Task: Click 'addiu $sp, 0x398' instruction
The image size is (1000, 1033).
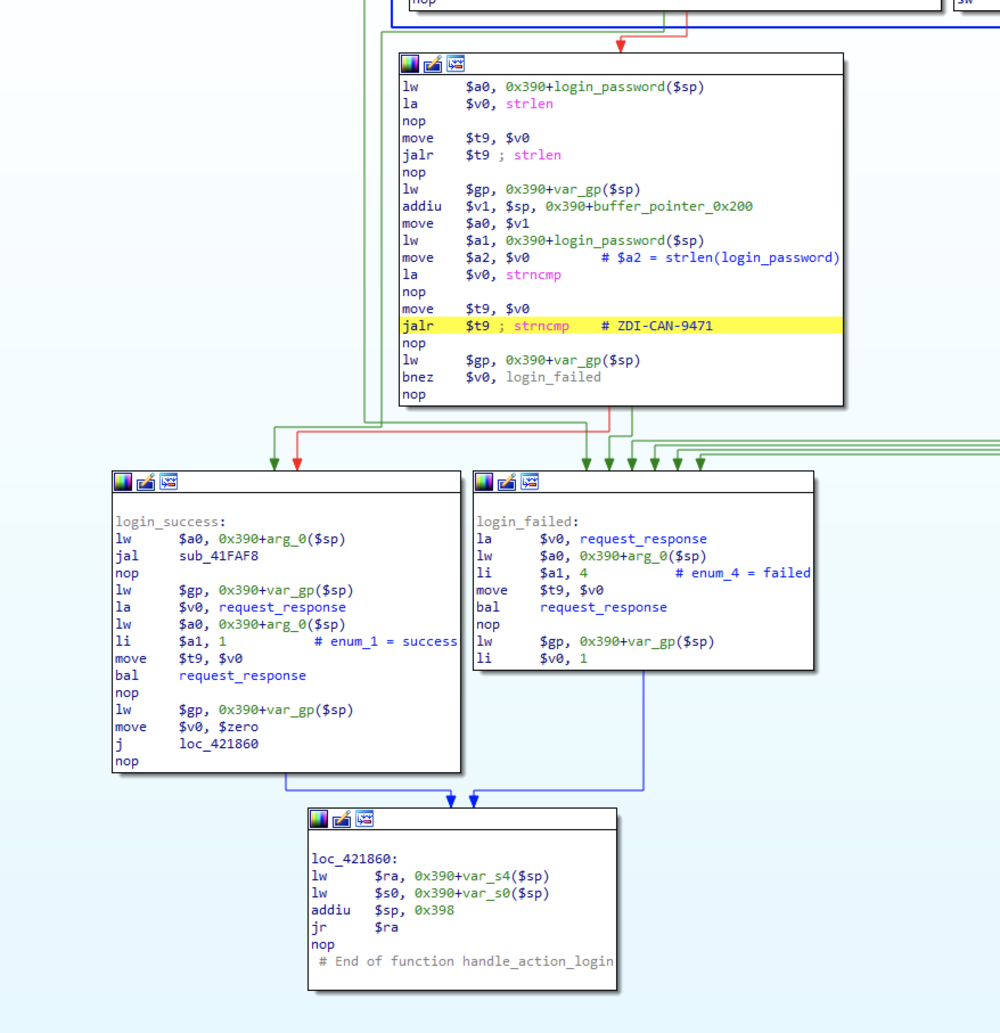Action: click(x=383, y=910)
